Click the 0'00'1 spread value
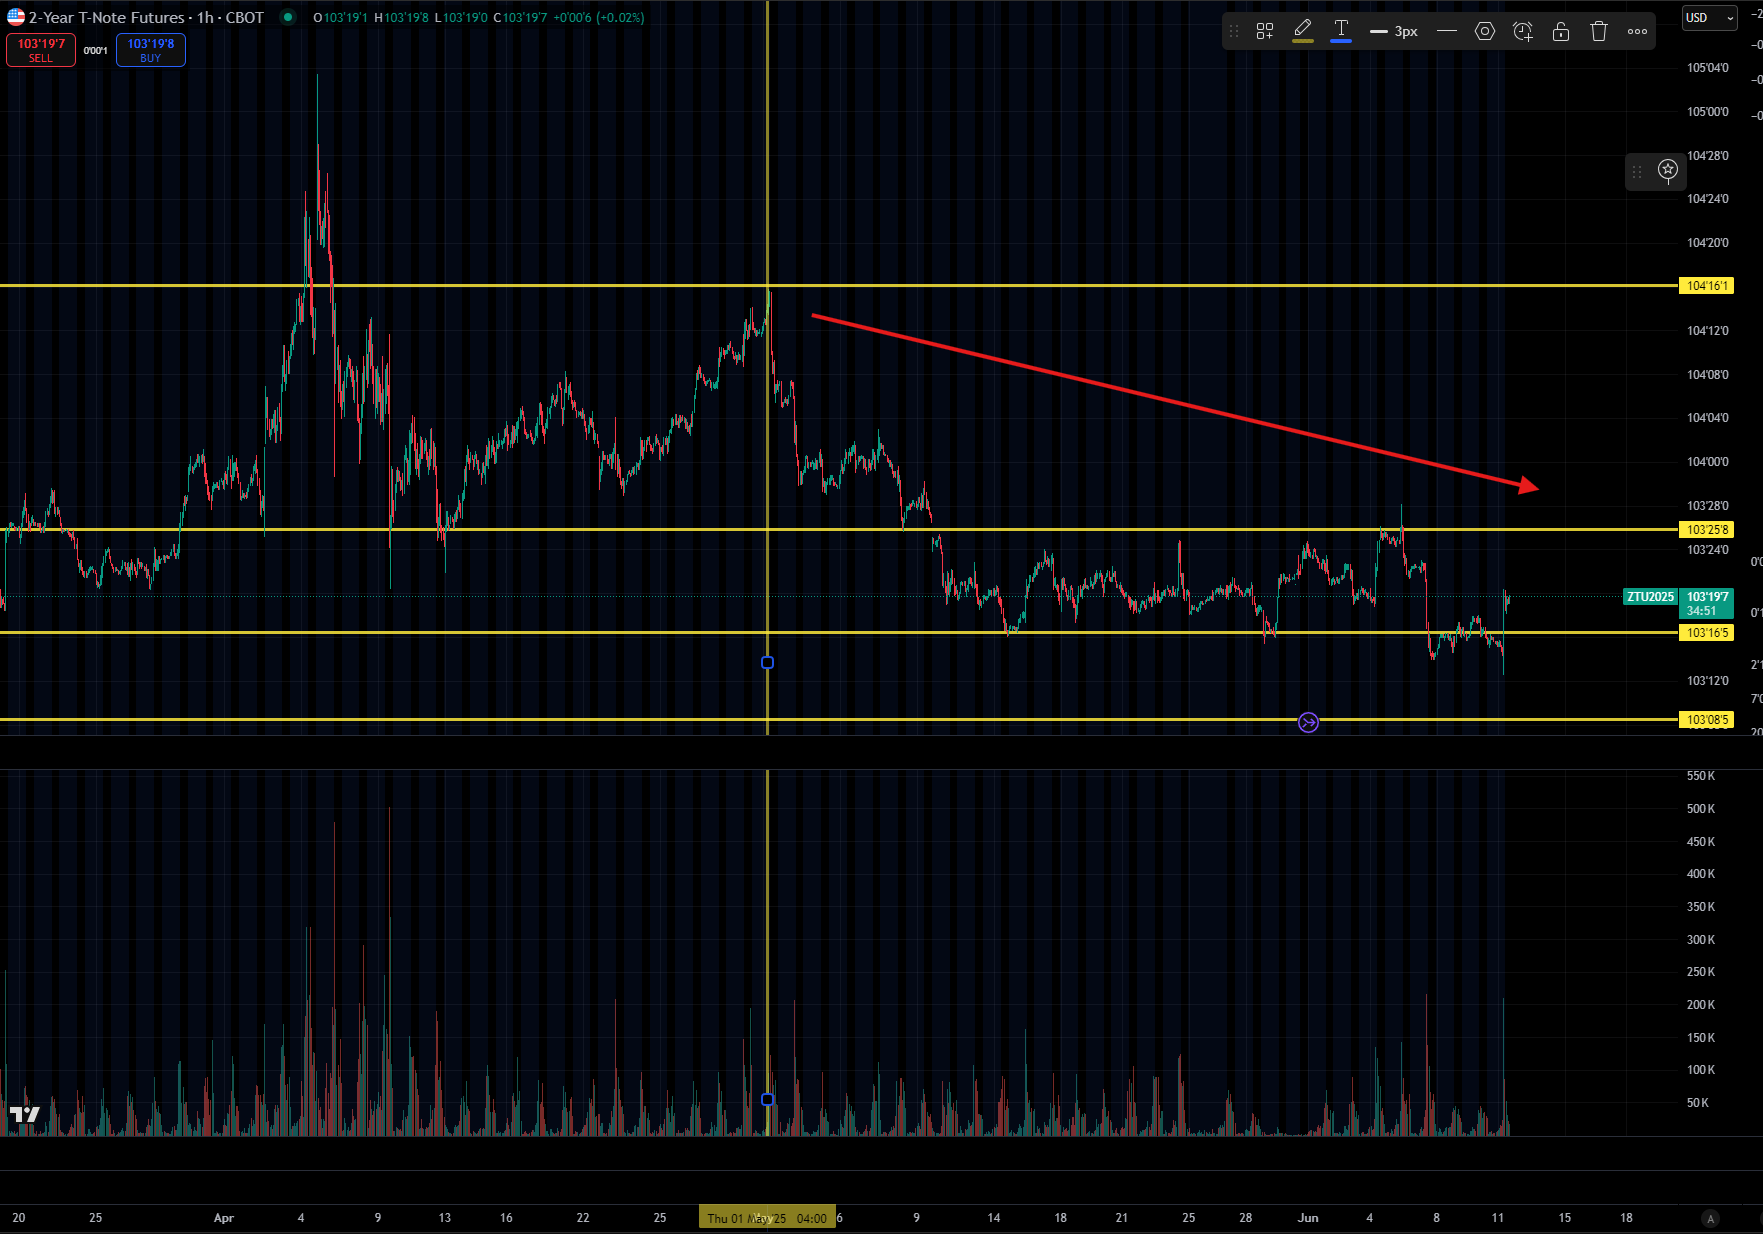The image size is (1763, 1234). coord(96,51)
